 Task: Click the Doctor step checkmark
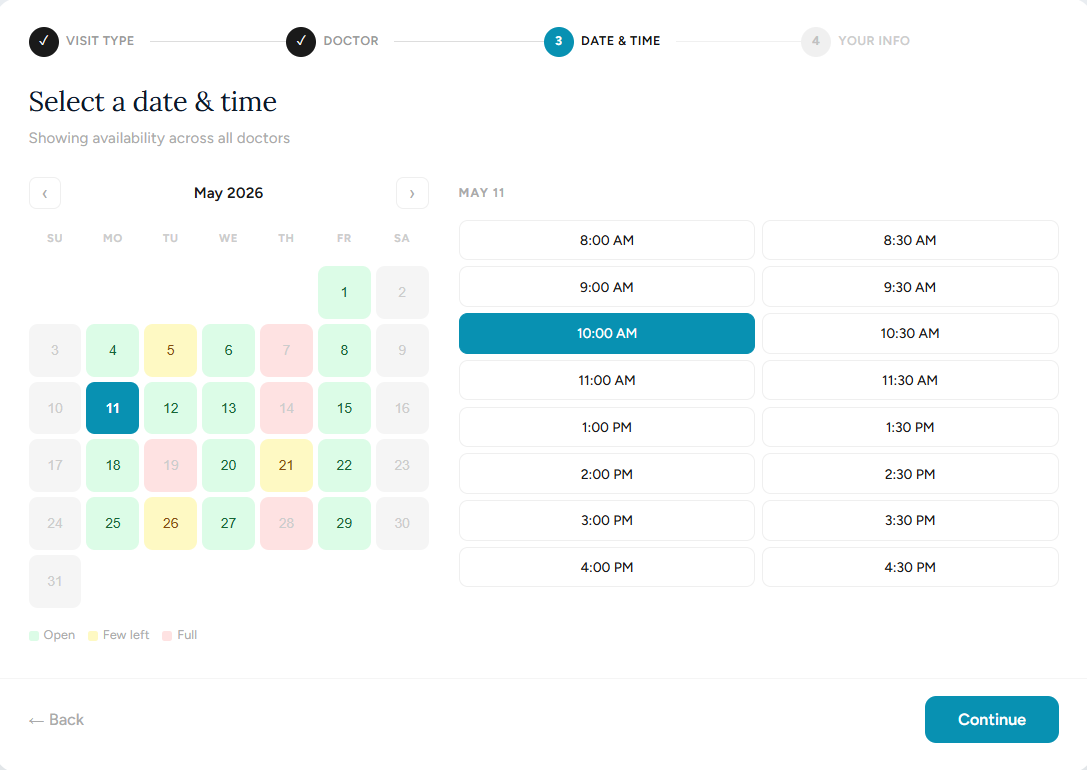[301, 41]
